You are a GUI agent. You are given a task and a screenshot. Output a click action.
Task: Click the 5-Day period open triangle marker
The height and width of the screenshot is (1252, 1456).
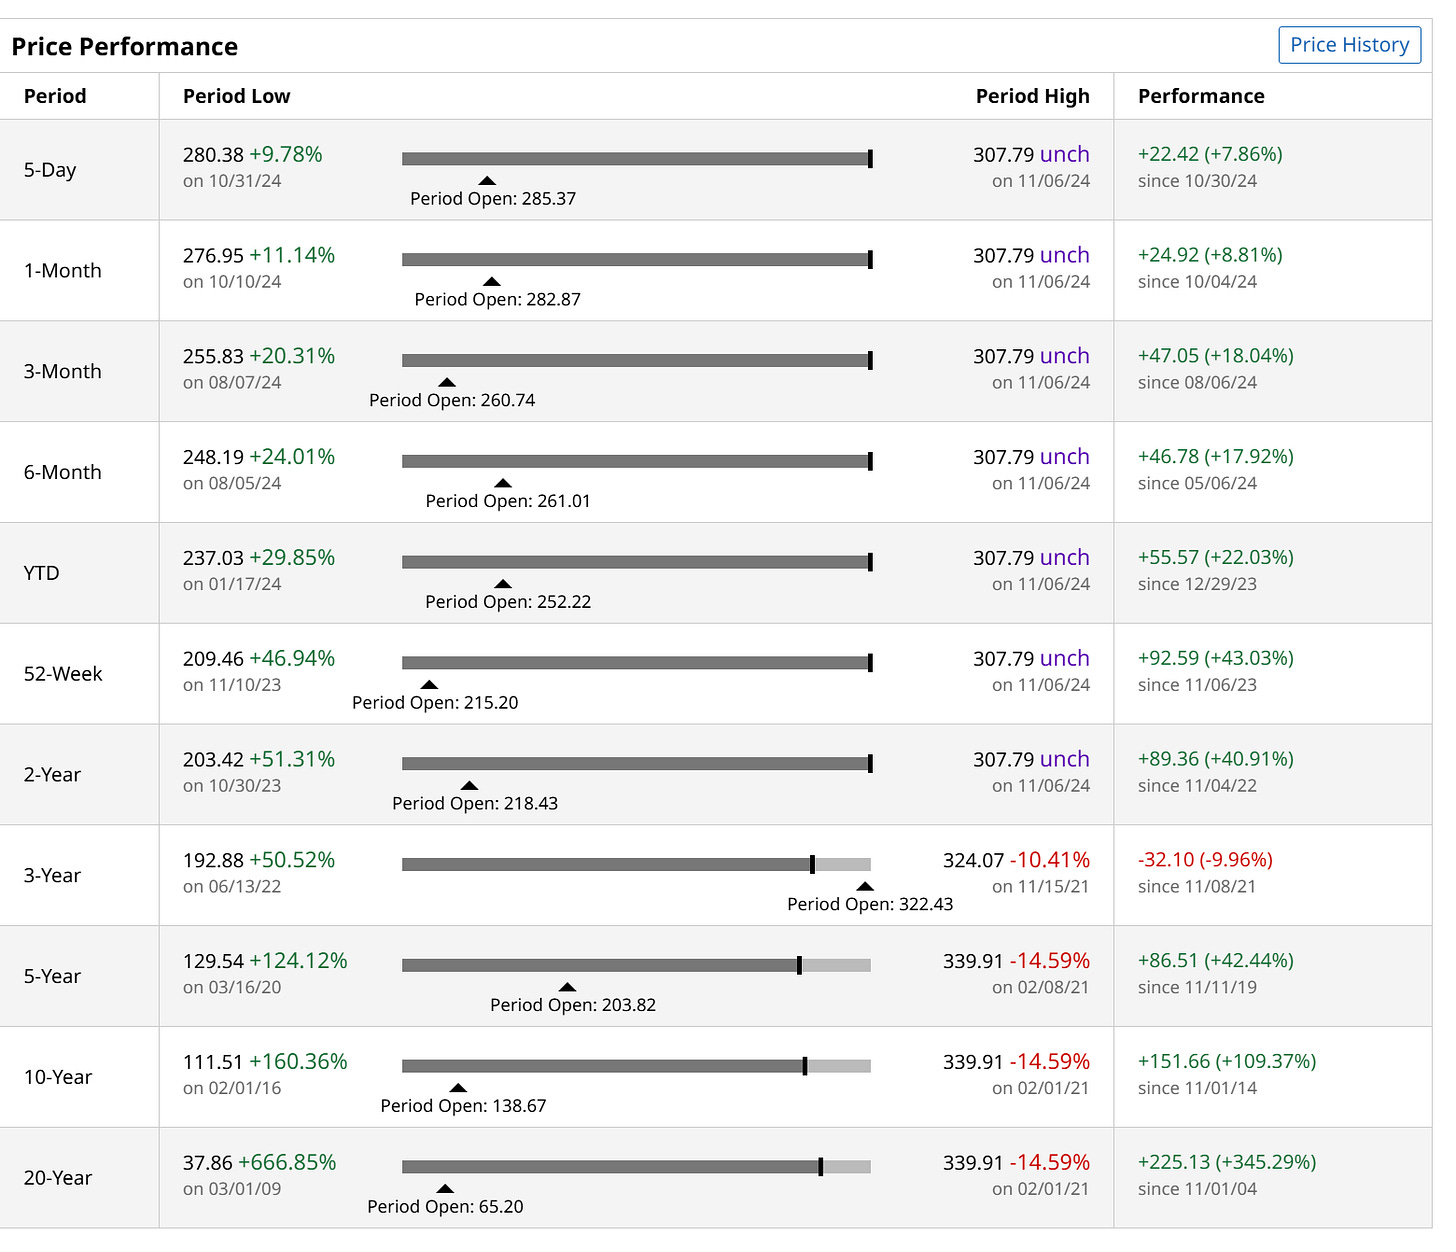click(x=487, y=181)
